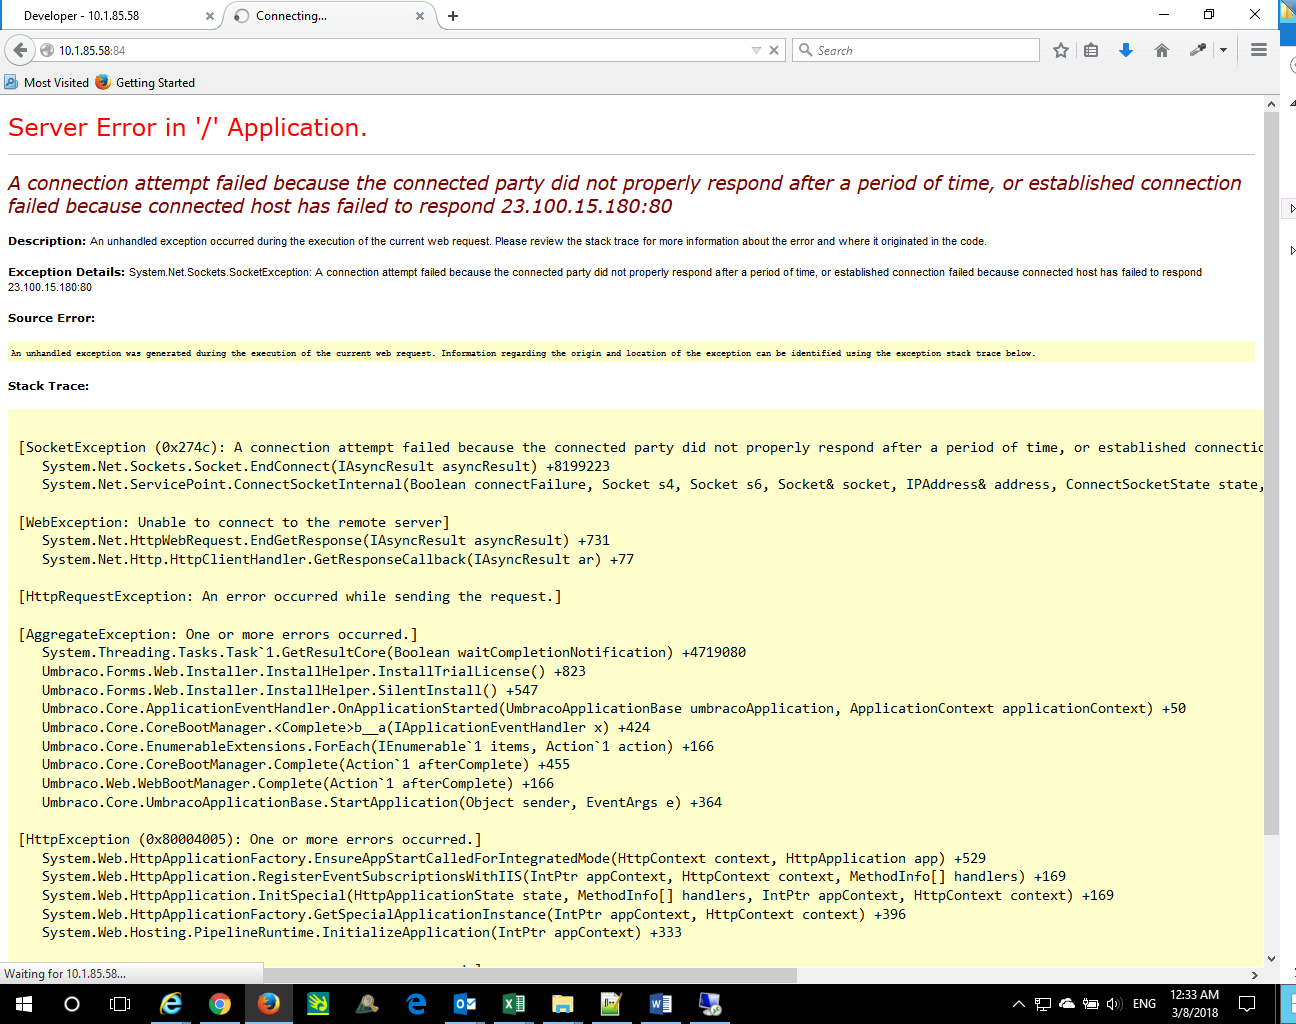This screenshot has height=1024, width=1296.
Task: Click the address bar showing 10.1.85.58:84
Action: tap(400, 50)
